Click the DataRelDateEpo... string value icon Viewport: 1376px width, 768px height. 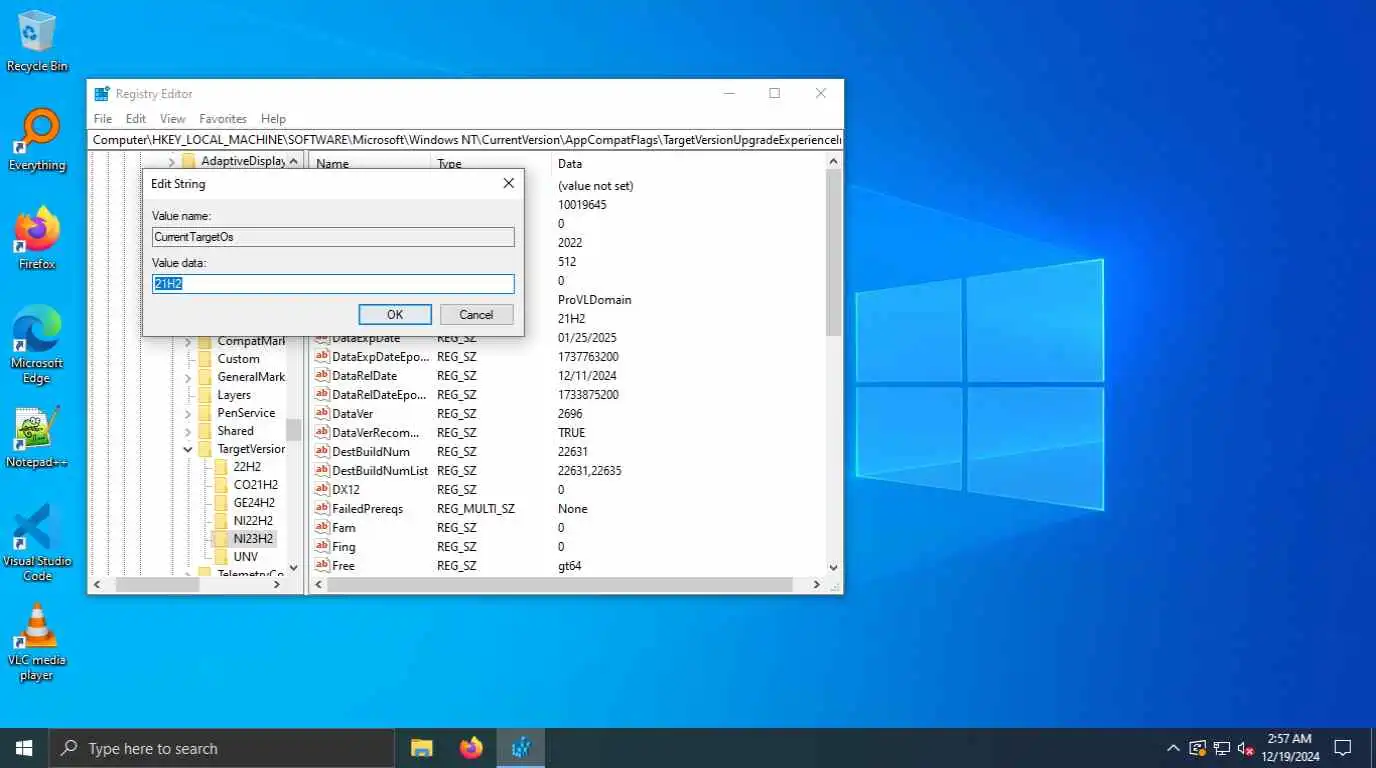tap(322, 394)
